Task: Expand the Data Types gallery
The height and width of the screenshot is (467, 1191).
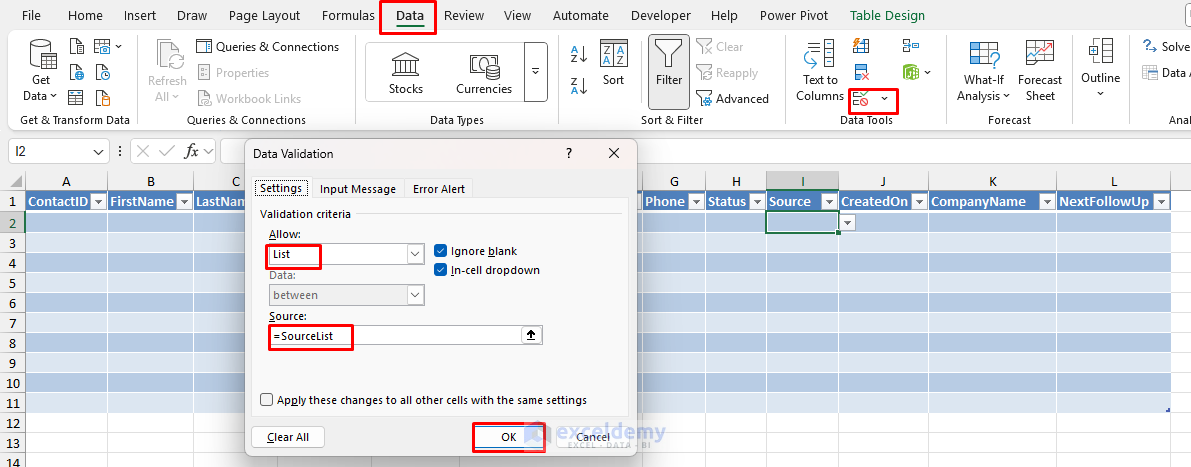Action: tap(535, 72)
